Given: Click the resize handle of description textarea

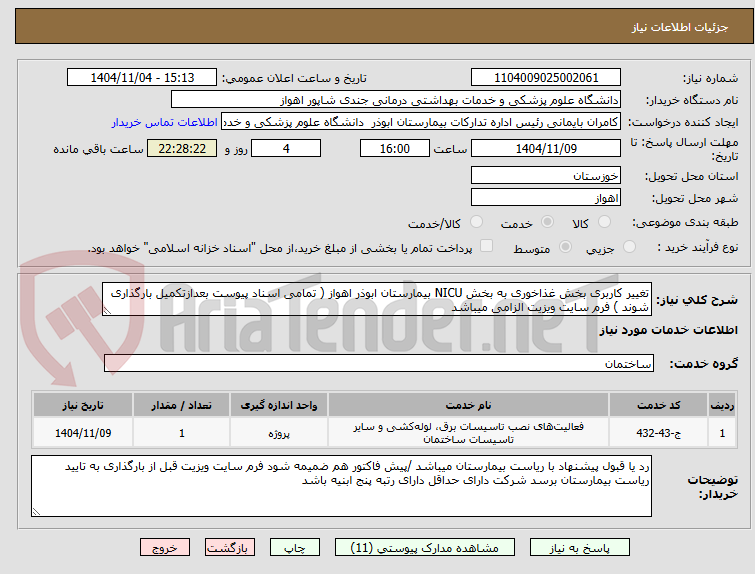Looking at the screenshot, I should [x=107, y=312].
